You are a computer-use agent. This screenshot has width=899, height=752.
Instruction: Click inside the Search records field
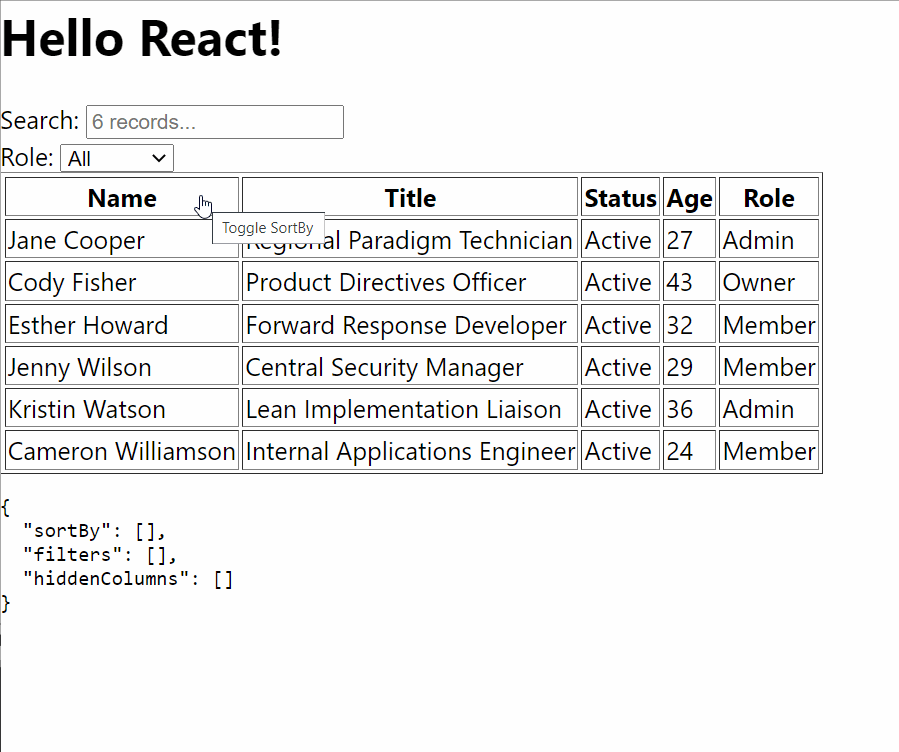(214, 121)
